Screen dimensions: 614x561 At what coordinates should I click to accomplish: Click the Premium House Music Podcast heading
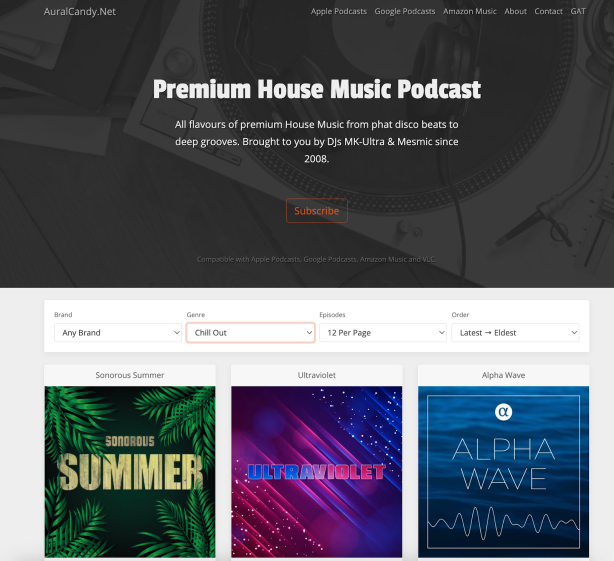tap(317, 89)
